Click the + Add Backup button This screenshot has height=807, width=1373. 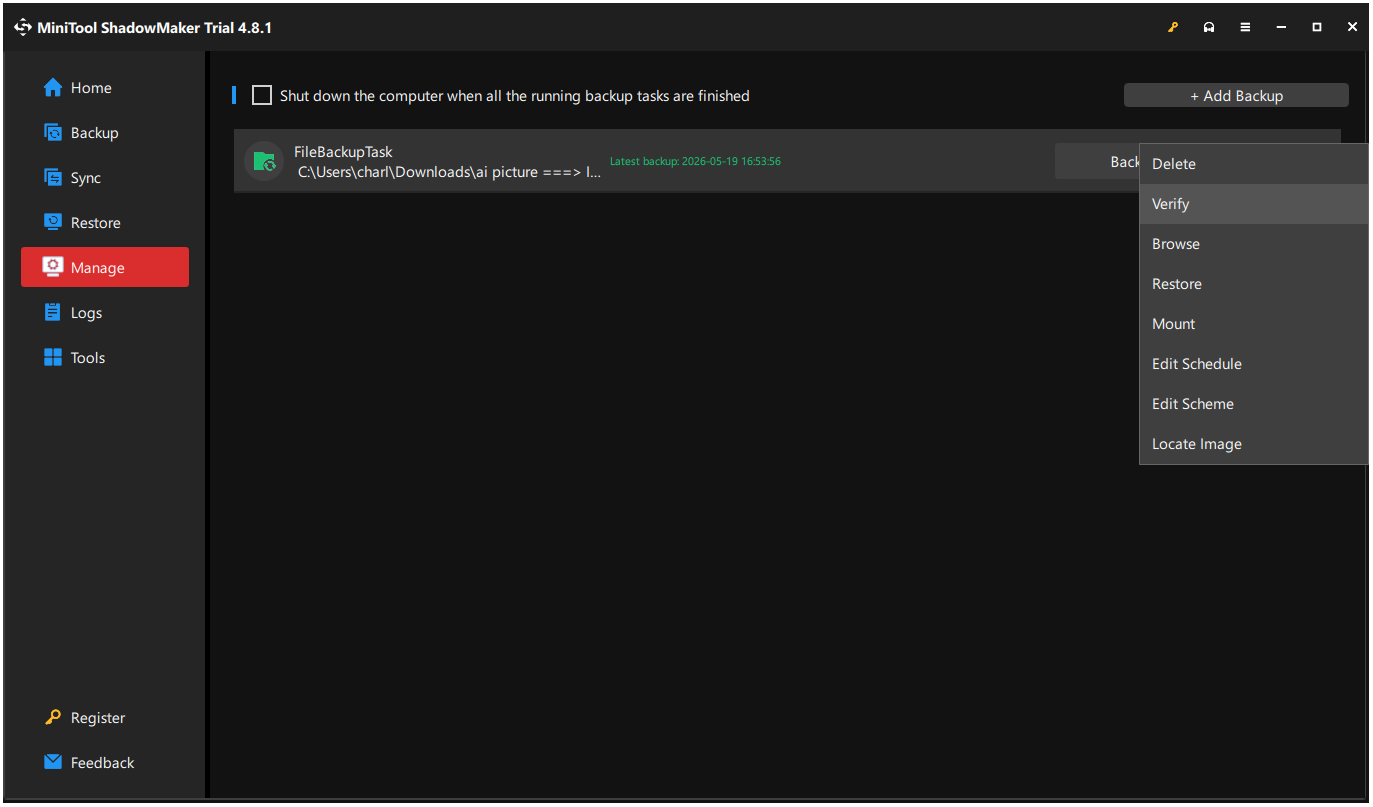(x=1236, y=96)
